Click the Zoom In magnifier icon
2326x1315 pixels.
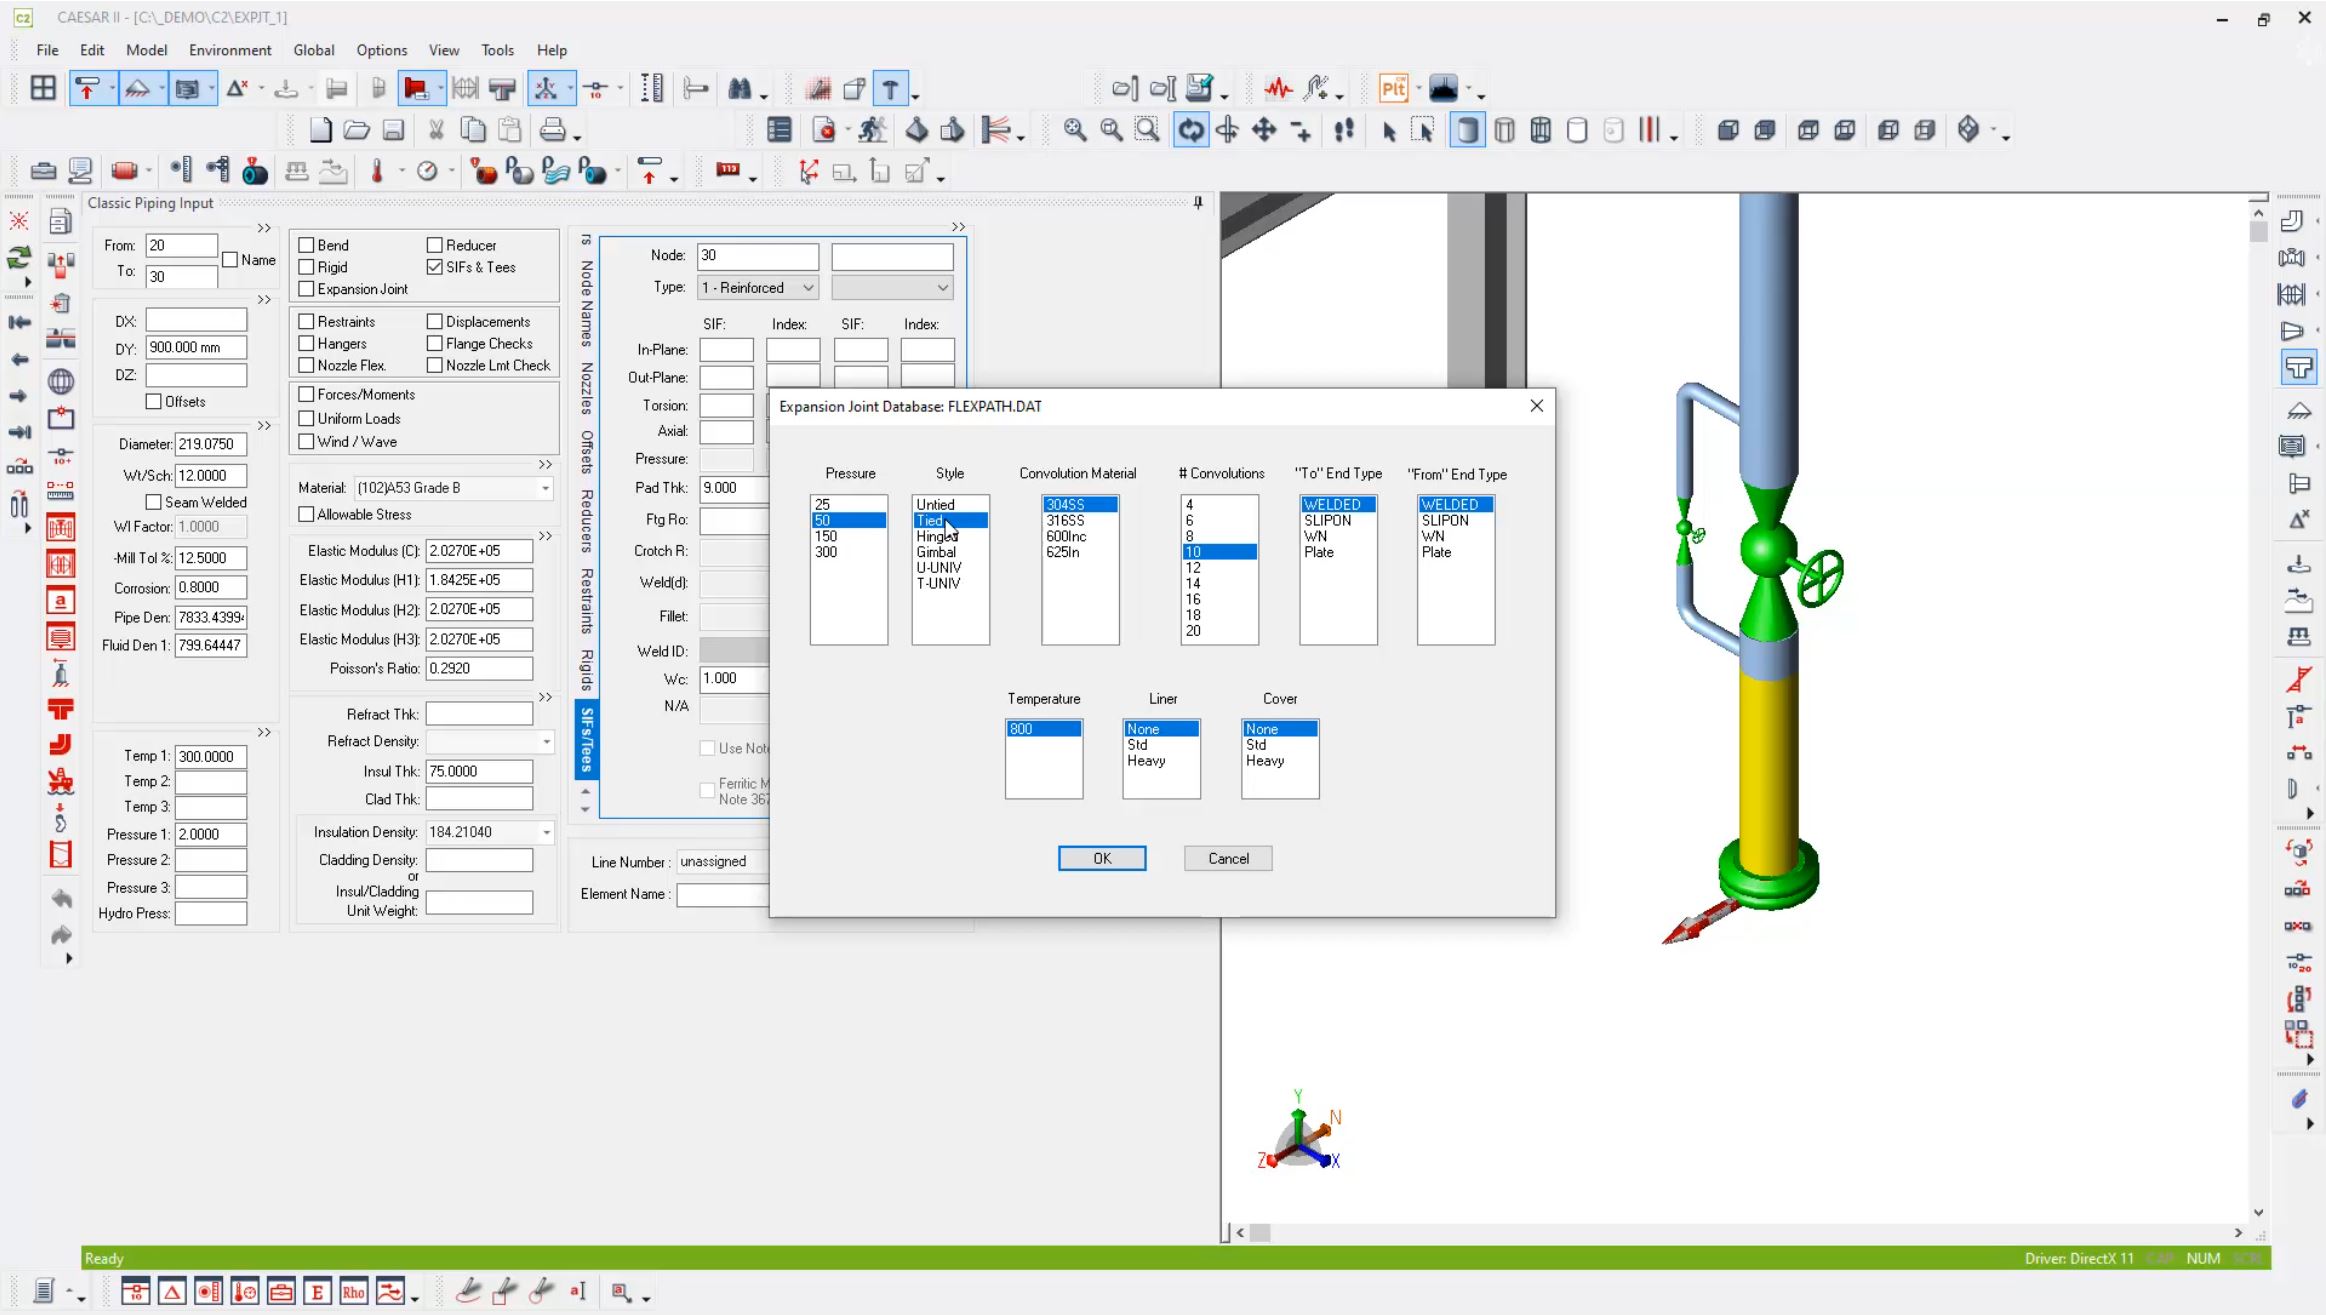pyautogui.click(x=1075, y=130)
